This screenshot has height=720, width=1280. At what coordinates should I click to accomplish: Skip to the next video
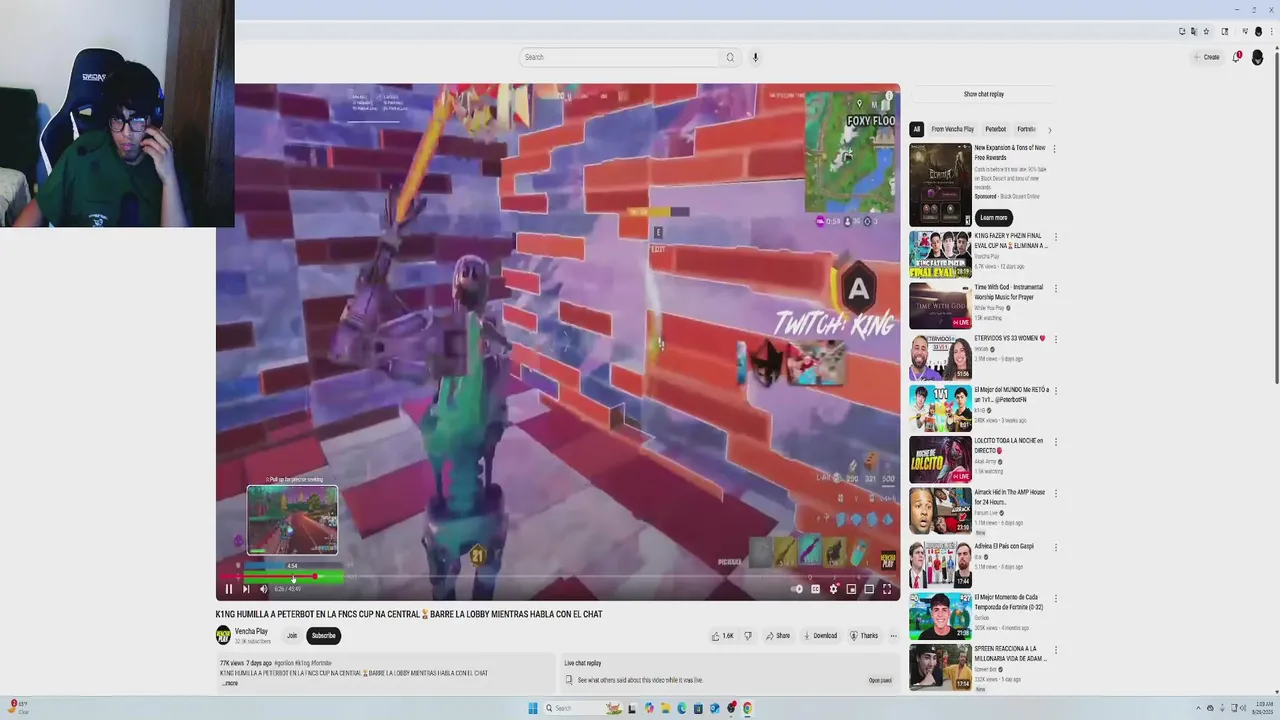[246, 589]
